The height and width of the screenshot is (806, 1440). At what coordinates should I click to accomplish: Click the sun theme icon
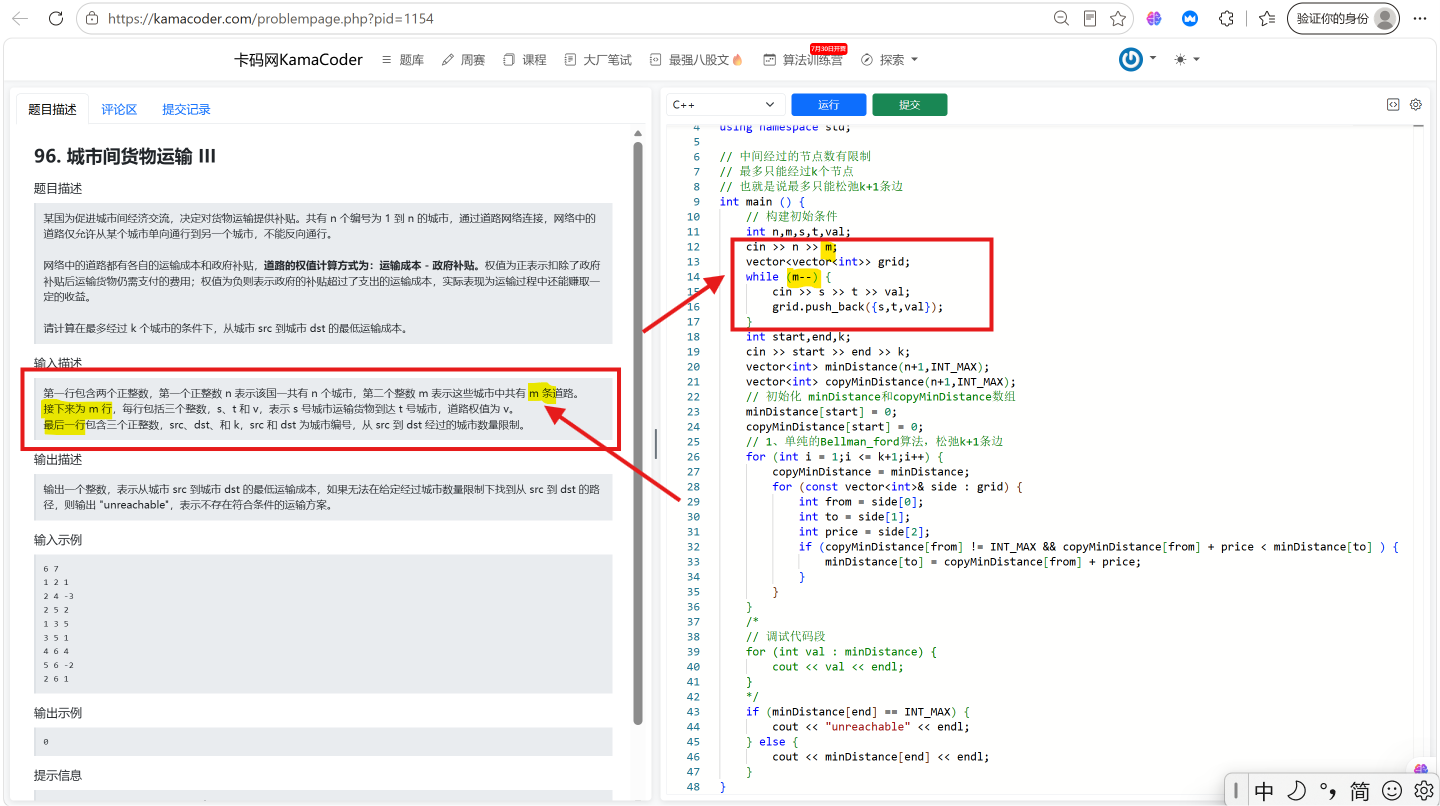coord(1180,60)
